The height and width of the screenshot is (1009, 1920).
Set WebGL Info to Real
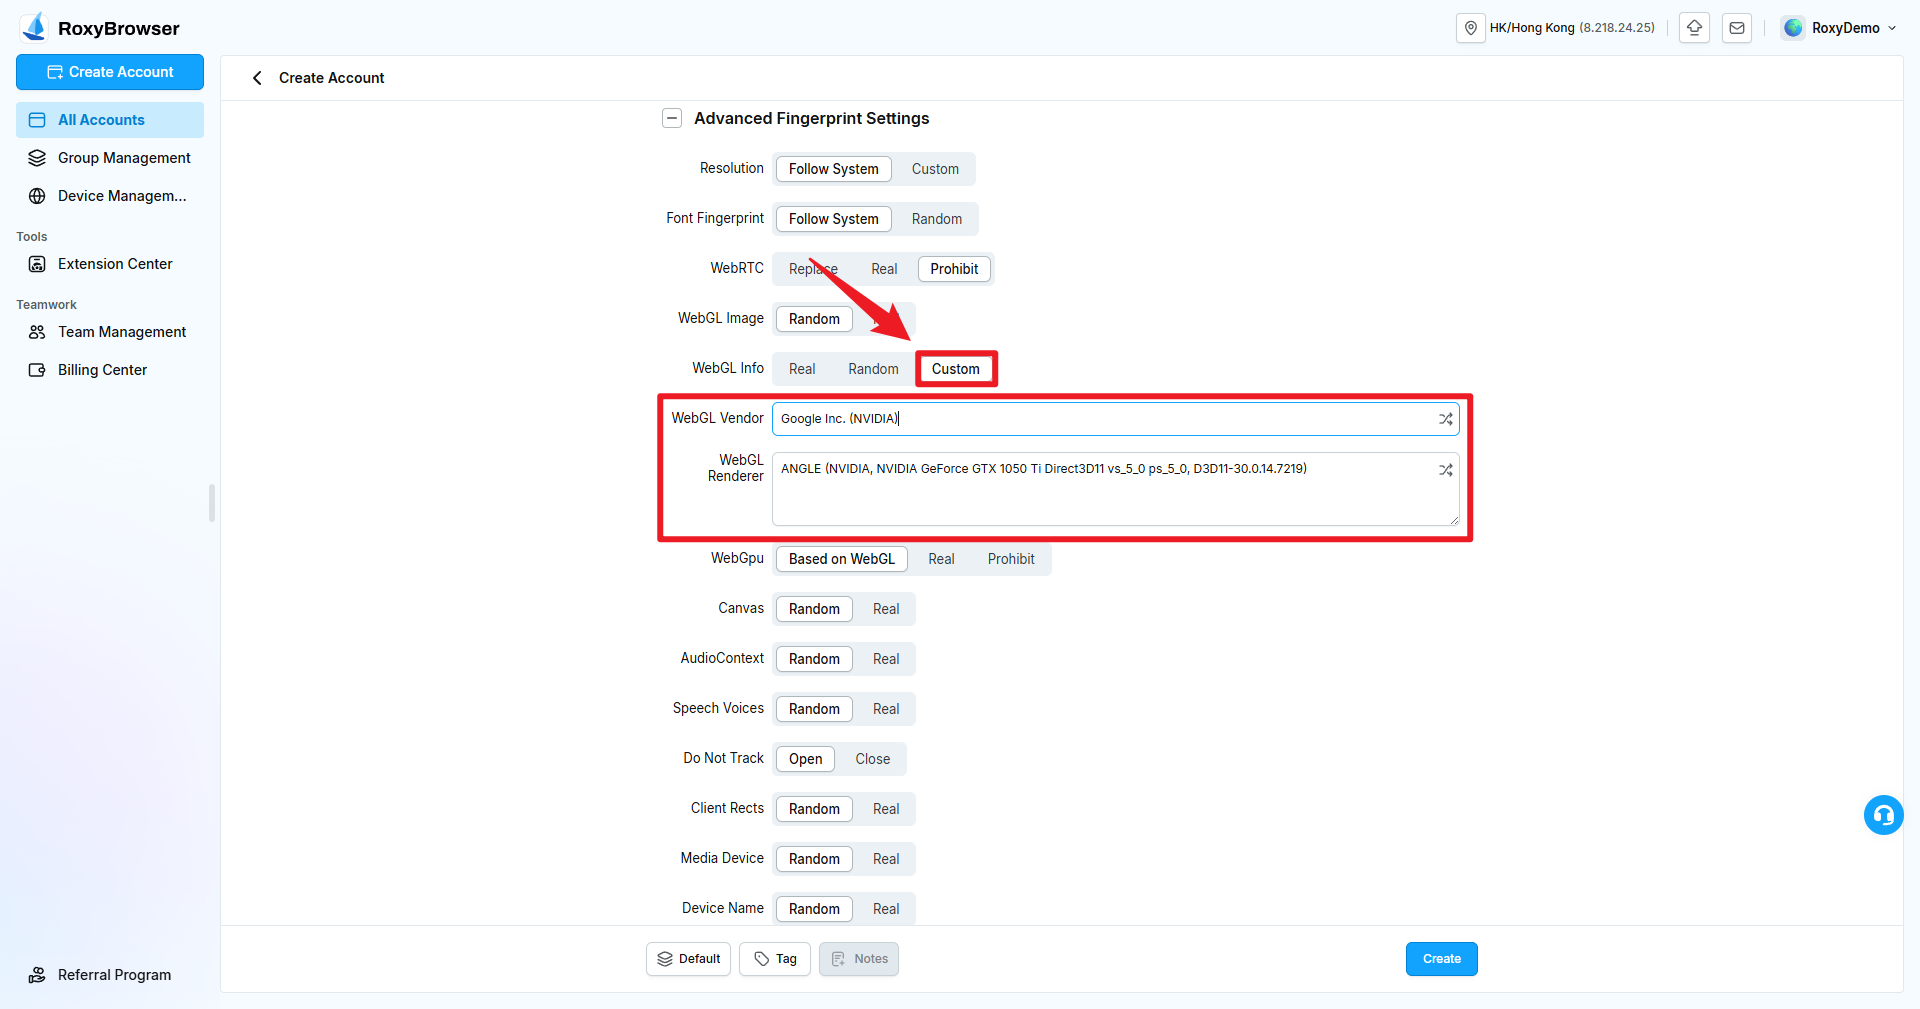coord(802,369)
